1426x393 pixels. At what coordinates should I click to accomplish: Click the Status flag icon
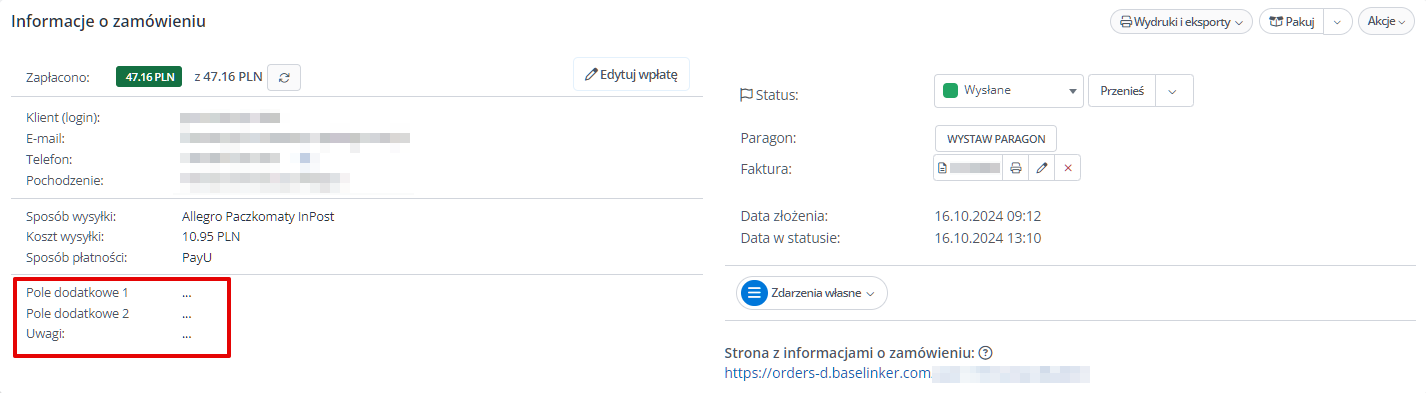pyautogui.click(x=745, y=95)
